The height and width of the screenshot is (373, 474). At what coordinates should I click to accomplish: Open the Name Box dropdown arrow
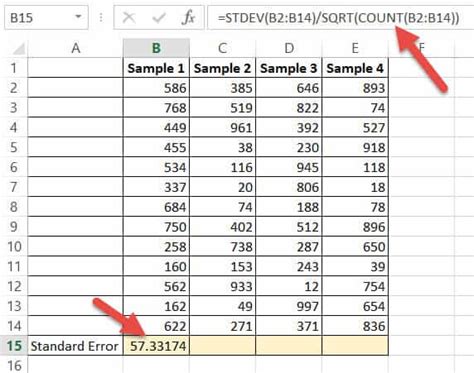pos(78,17)
